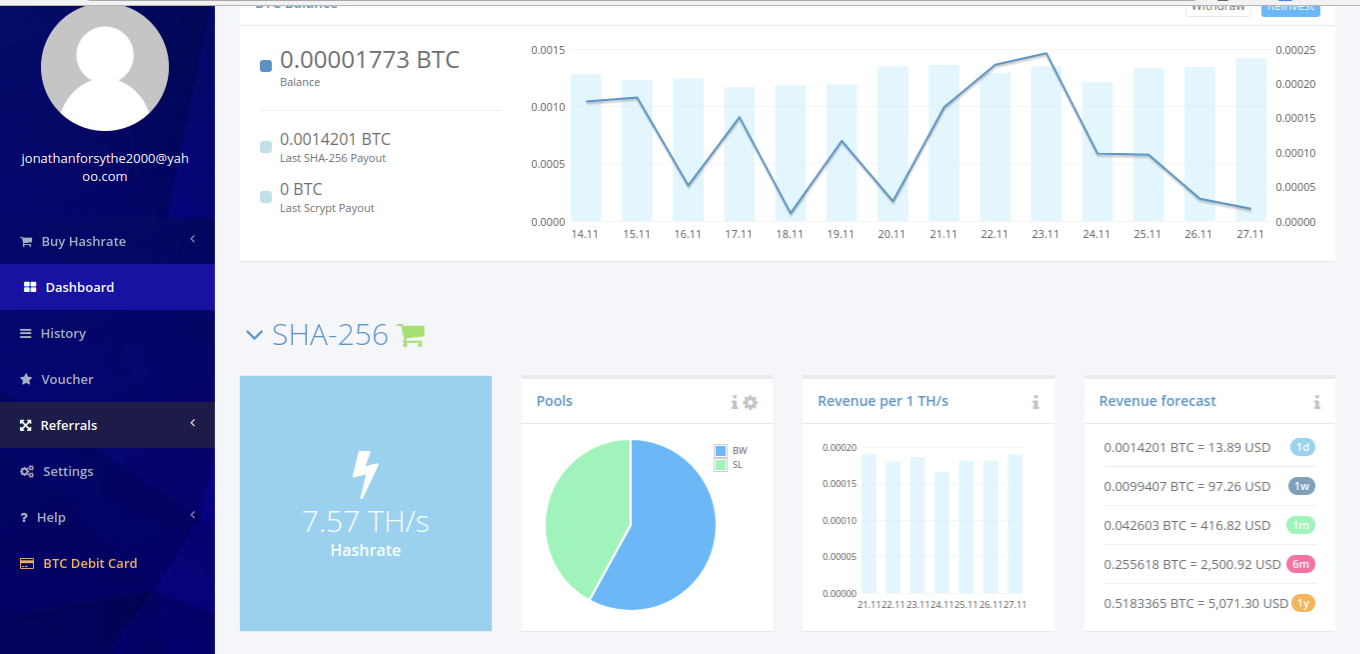The width and height of the screenshot is (1360, 654).
Task: Click the Voucher star icon
Action: pos(26,379)
